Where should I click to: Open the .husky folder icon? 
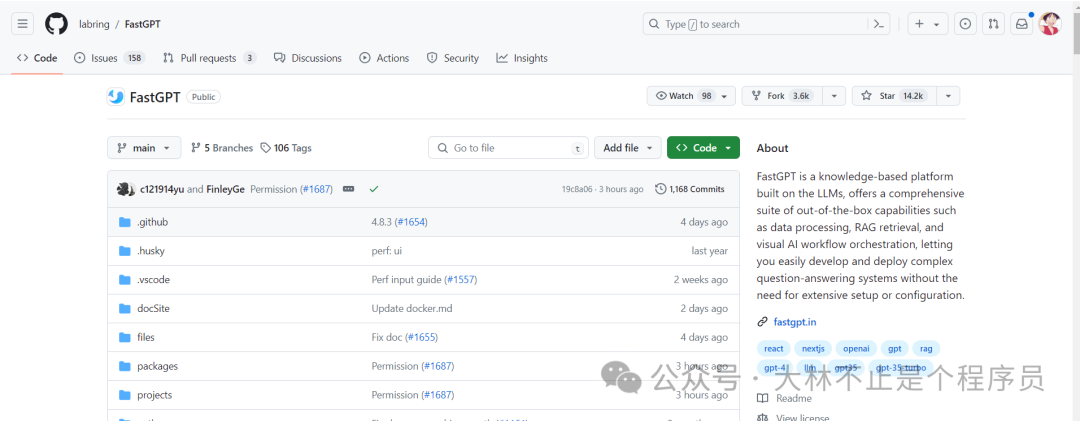coord(125,251)
